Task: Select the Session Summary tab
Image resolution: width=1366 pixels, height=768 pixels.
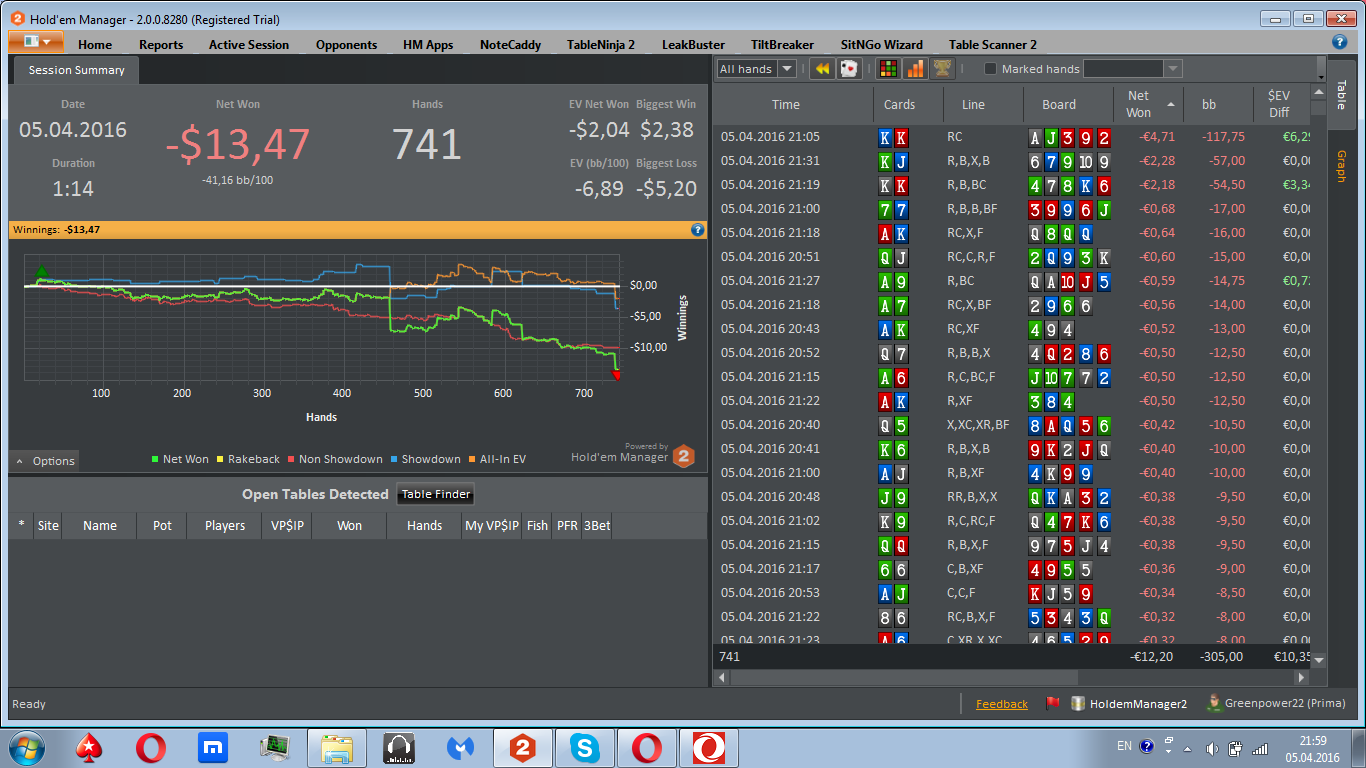Action: tap(76, 70)
